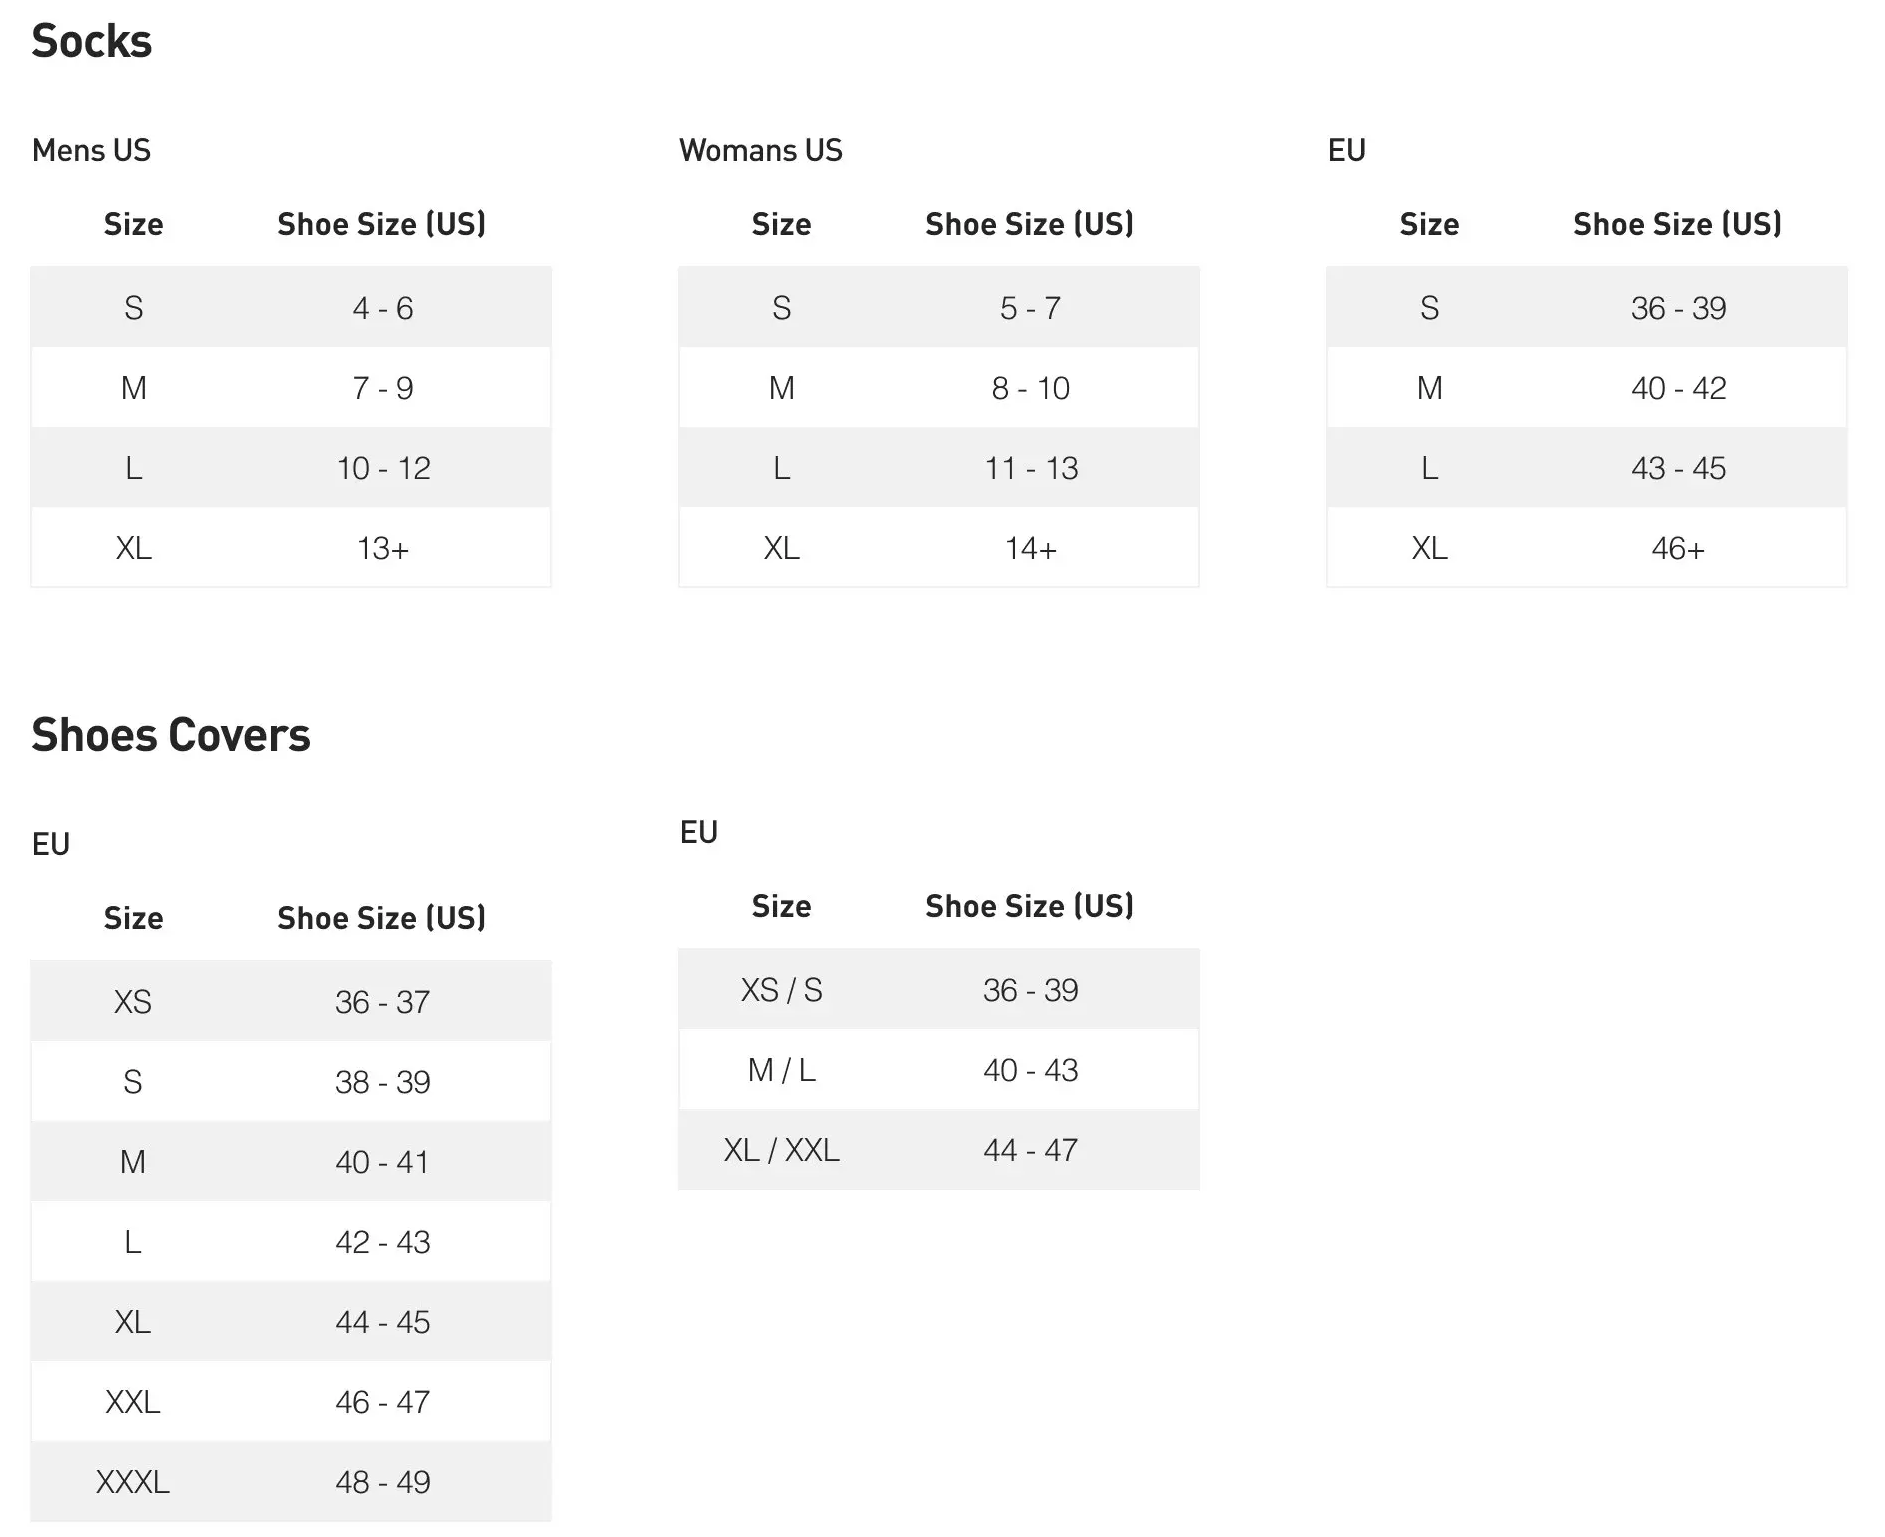
Task: Click the Socks section heading
Action: point(91,41)
